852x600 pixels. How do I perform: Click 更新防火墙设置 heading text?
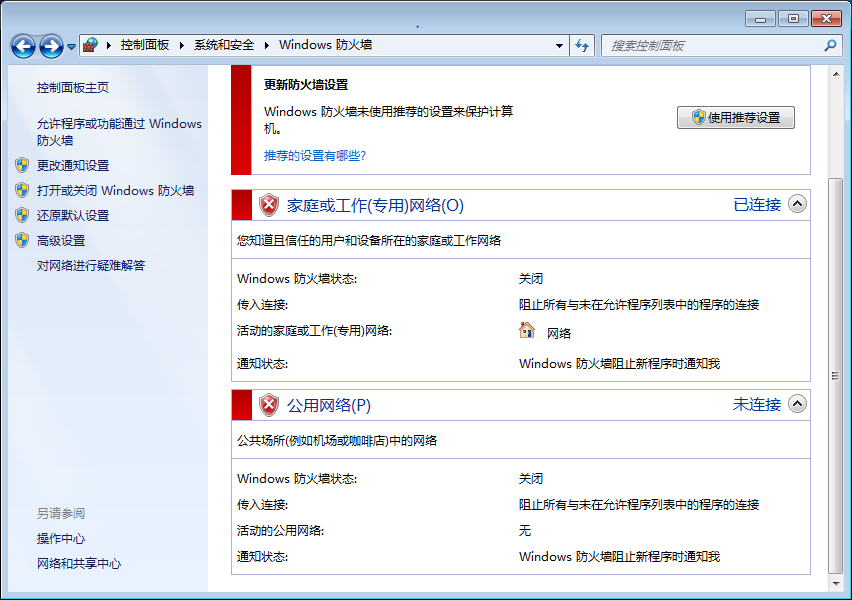click(306, 85)
